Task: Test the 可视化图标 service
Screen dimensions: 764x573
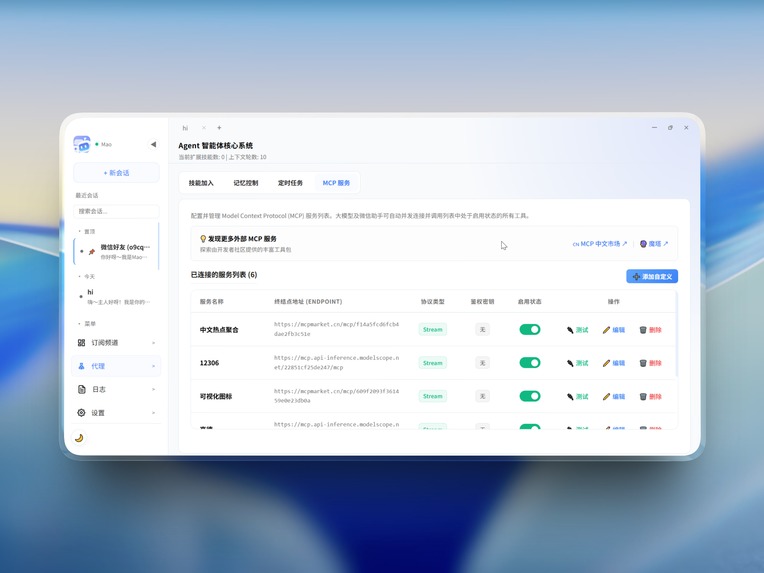Action: point(577,397)
